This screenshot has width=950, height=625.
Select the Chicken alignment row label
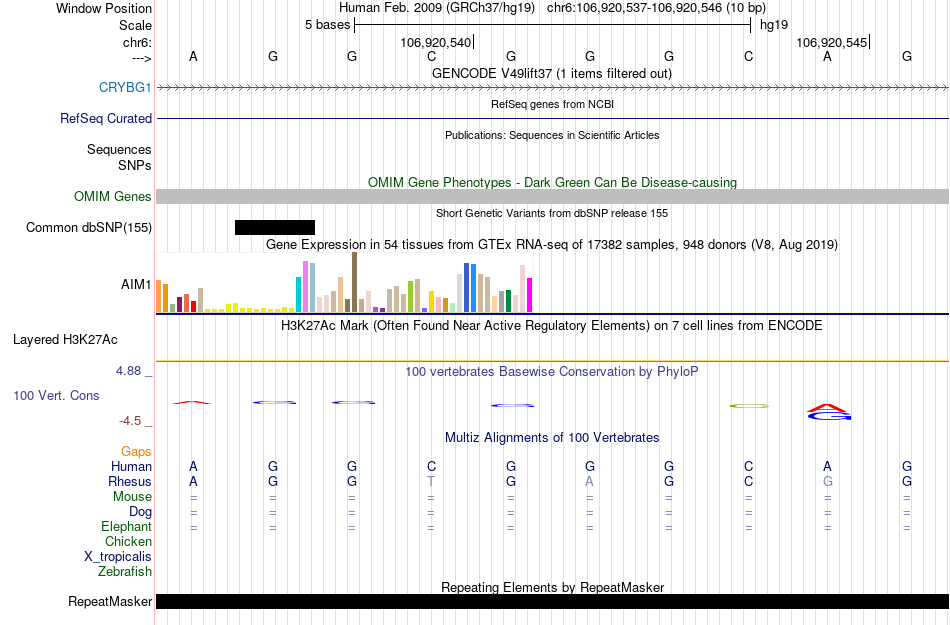pyautogui.click(x=128, y=541)
